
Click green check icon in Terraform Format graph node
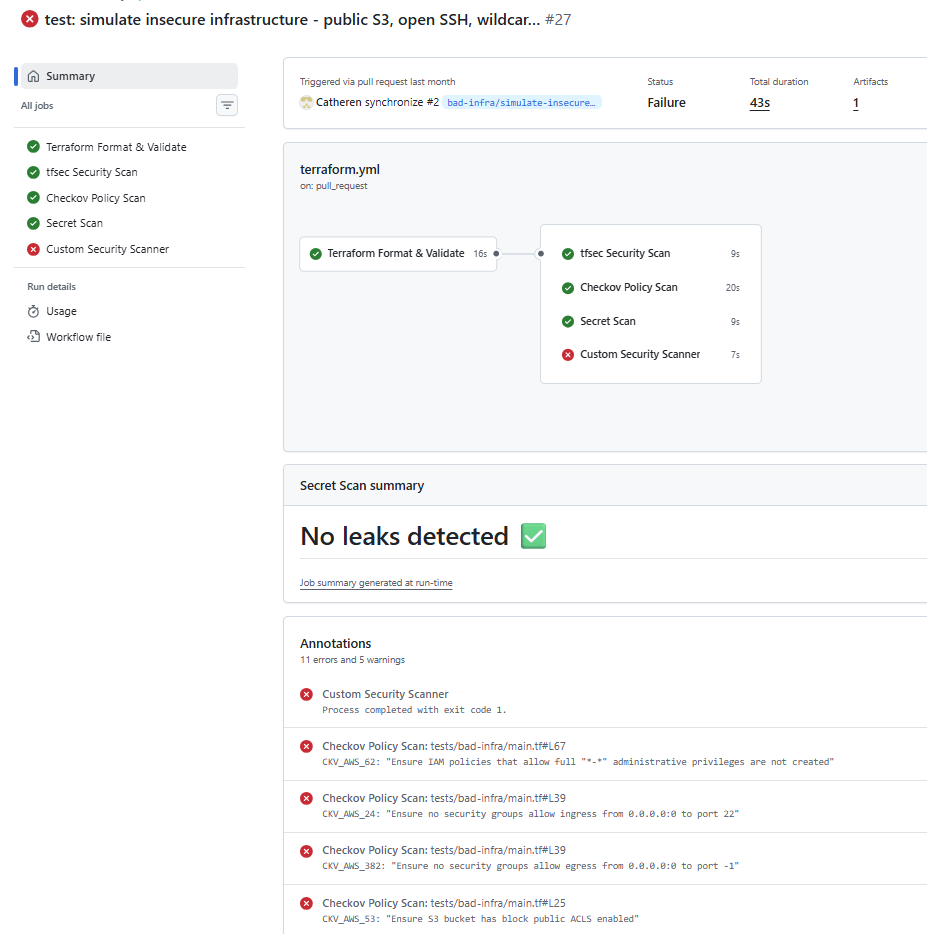pyautogui.click(x=316, y=254)
